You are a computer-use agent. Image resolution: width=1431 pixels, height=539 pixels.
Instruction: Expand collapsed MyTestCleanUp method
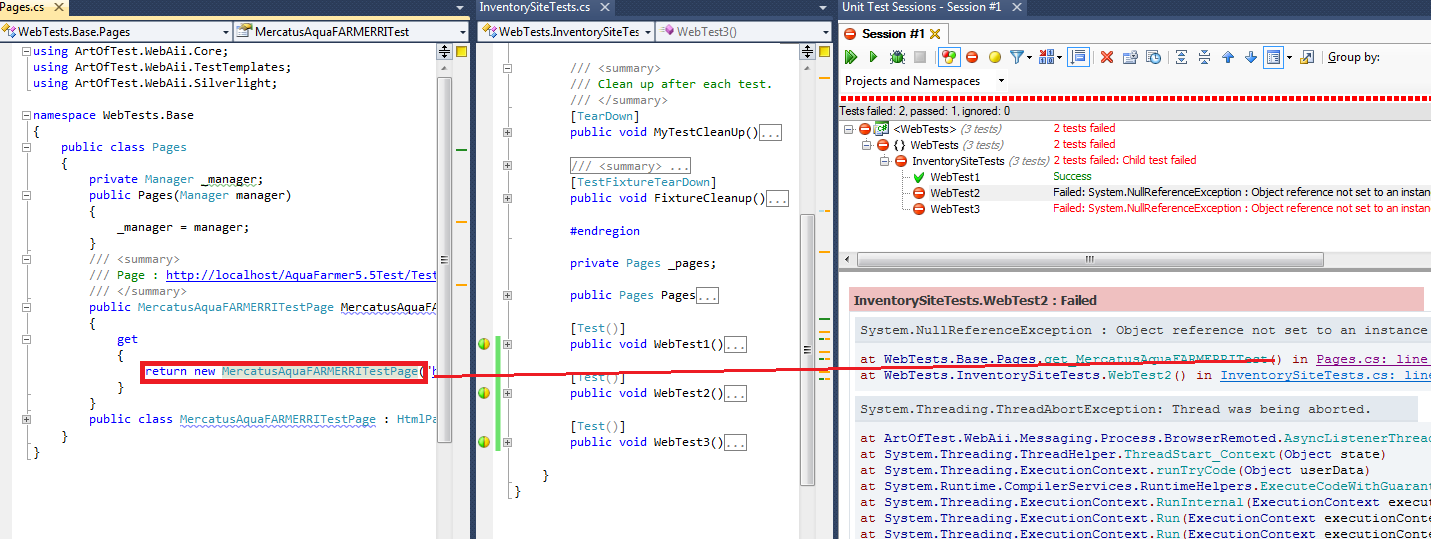507,133
